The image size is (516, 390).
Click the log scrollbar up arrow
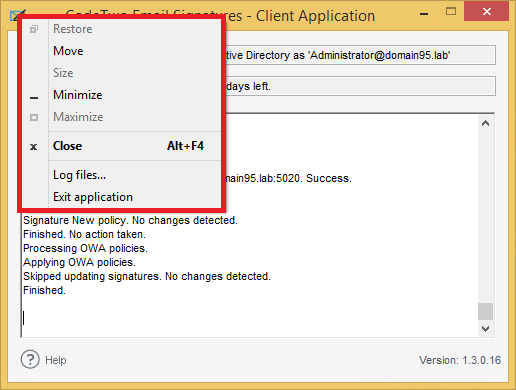(x=485, y=123)
